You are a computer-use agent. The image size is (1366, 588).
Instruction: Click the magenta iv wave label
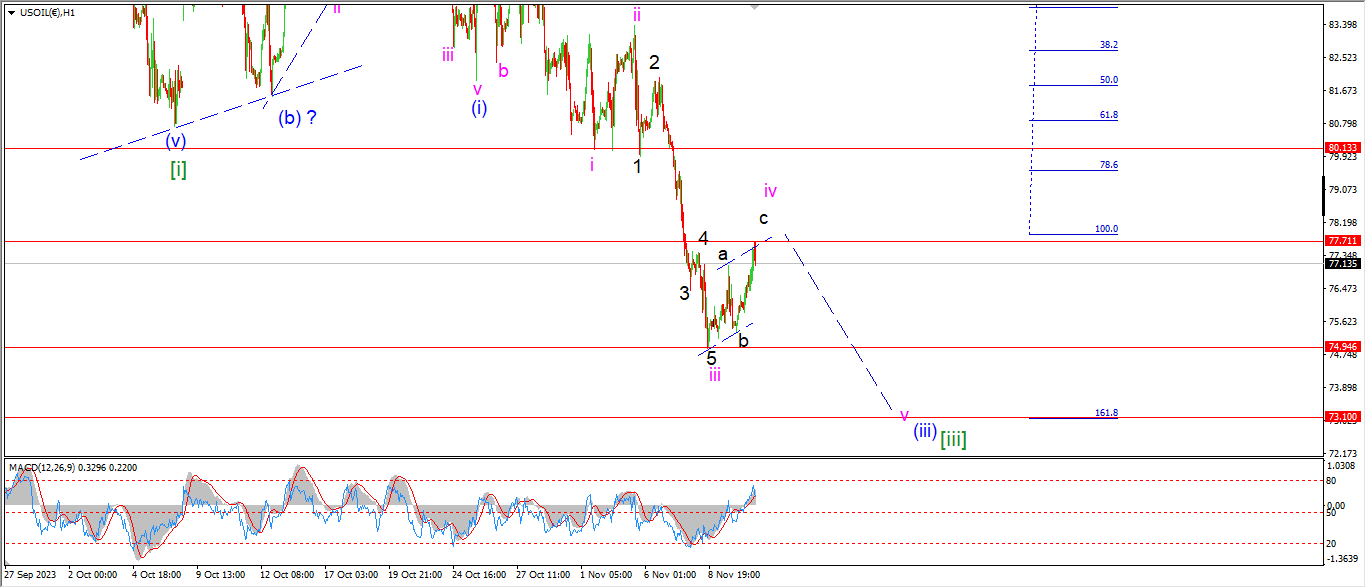tap(770, 190)
